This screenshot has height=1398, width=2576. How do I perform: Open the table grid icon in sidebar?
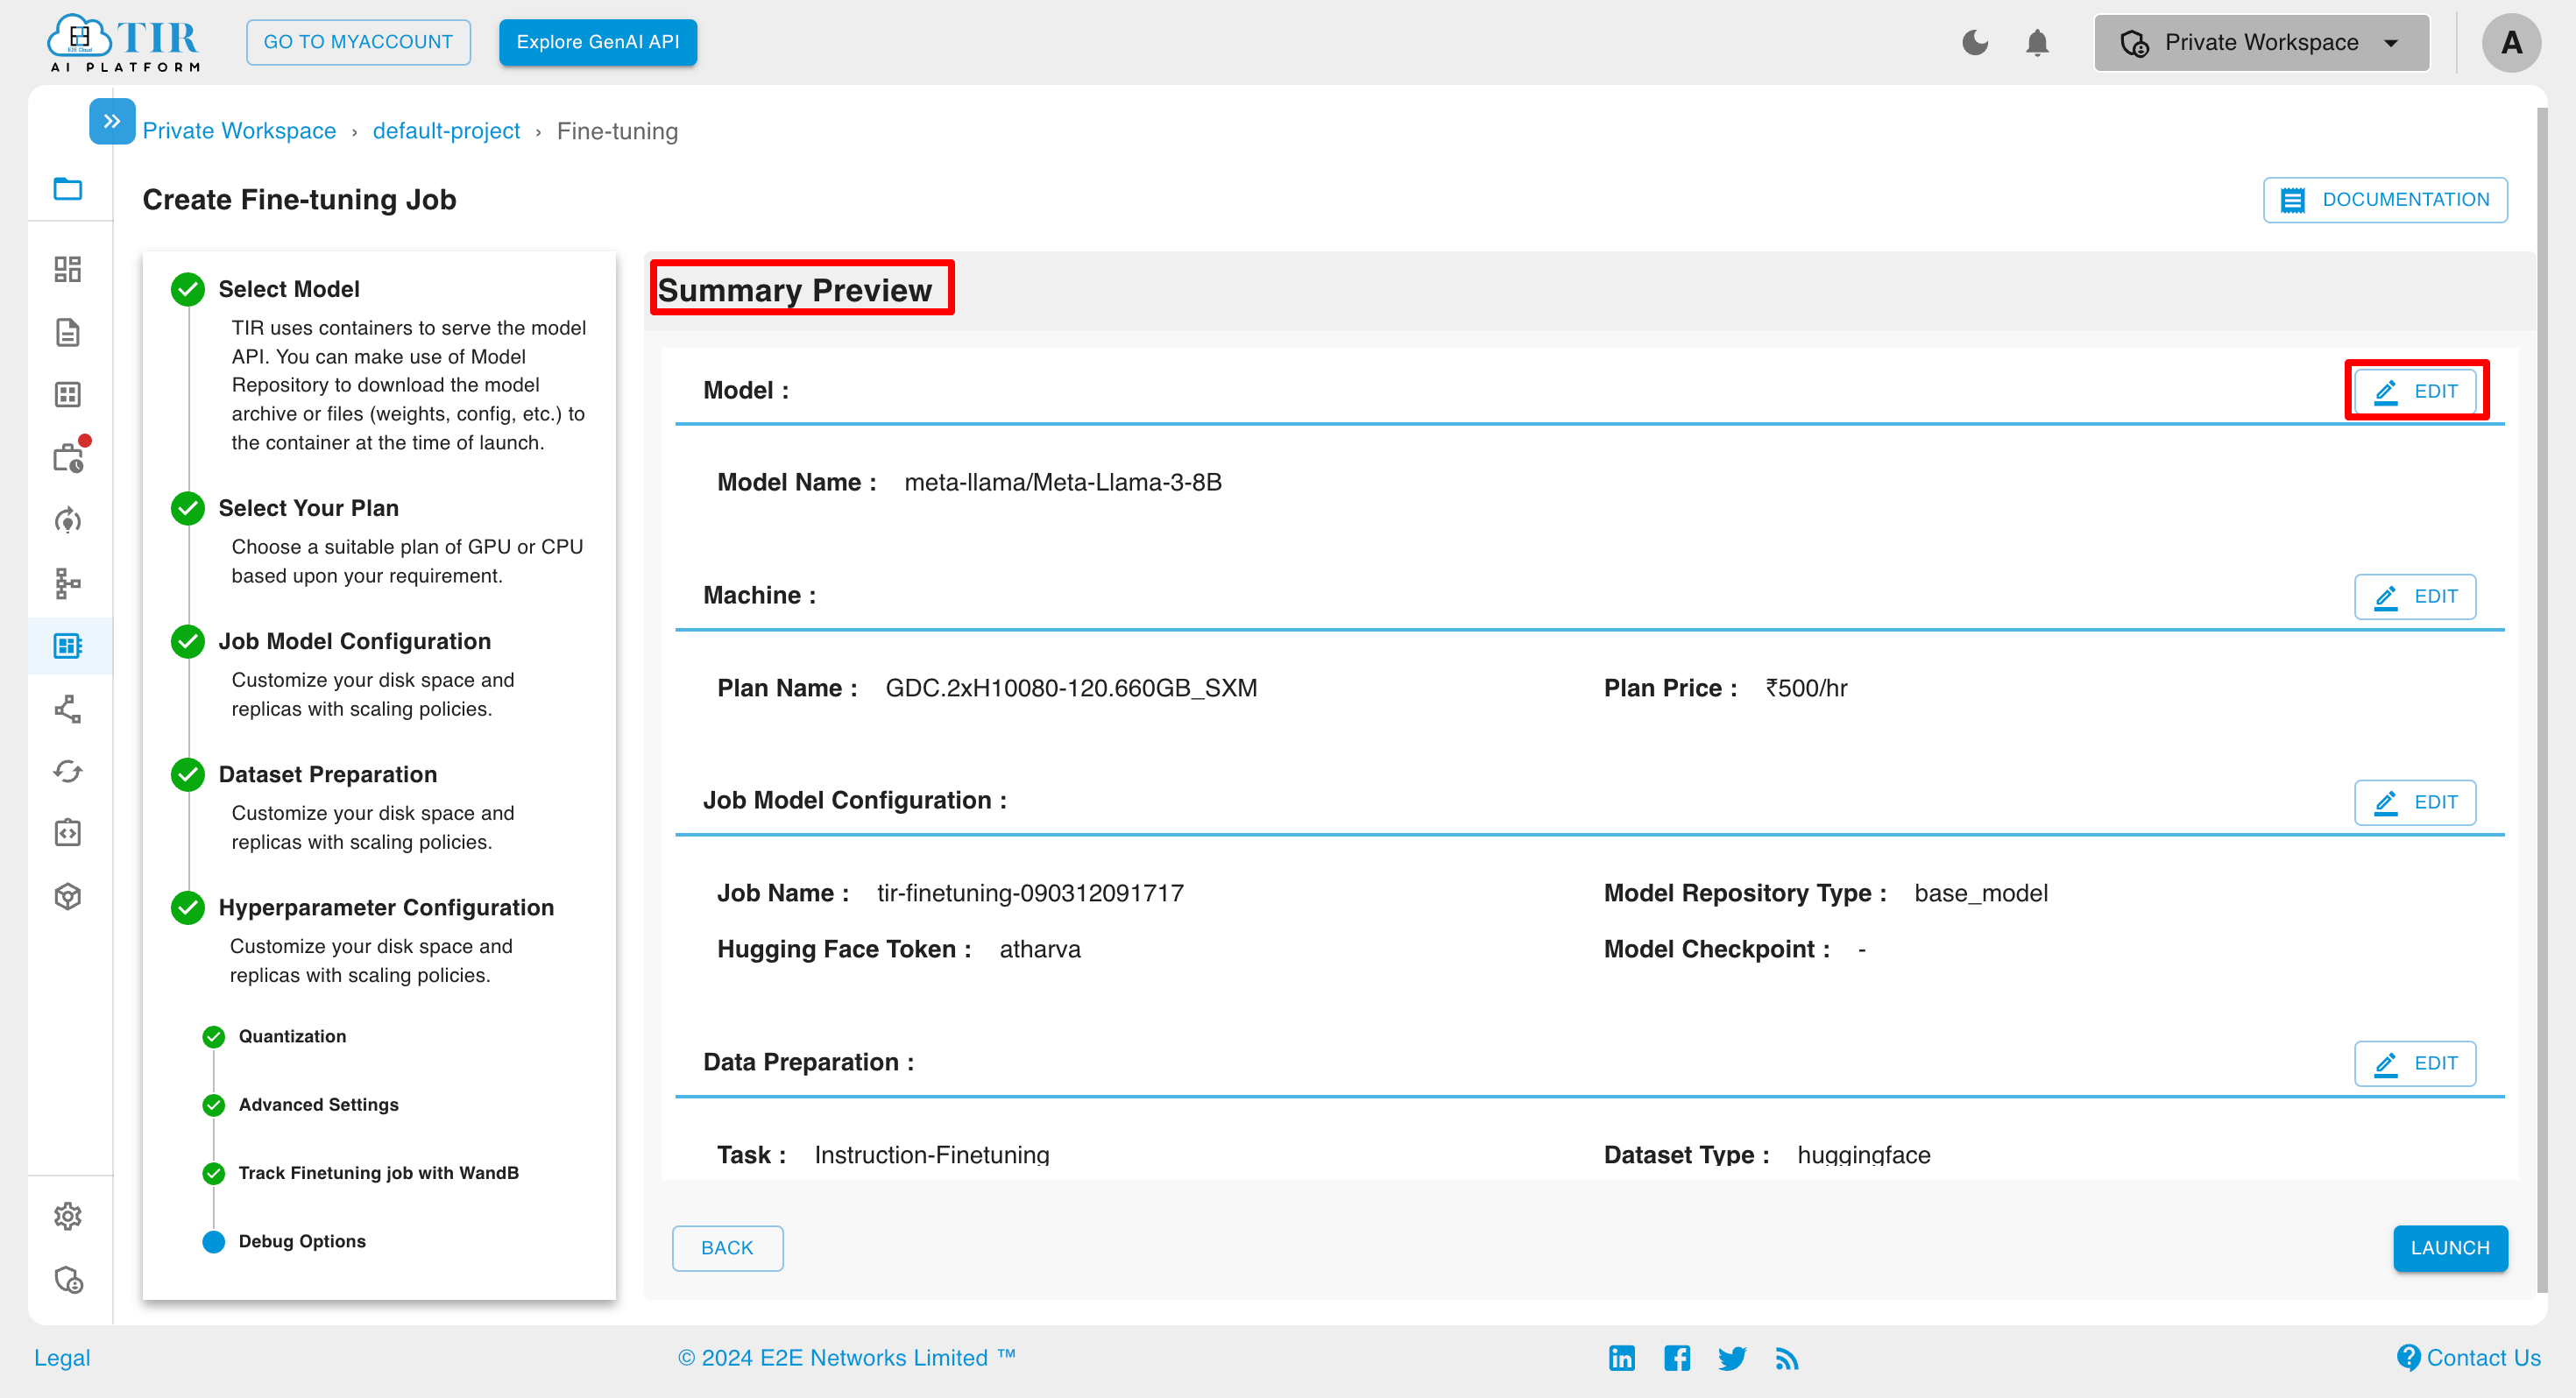pyautogui.click(x=68, y=395)
